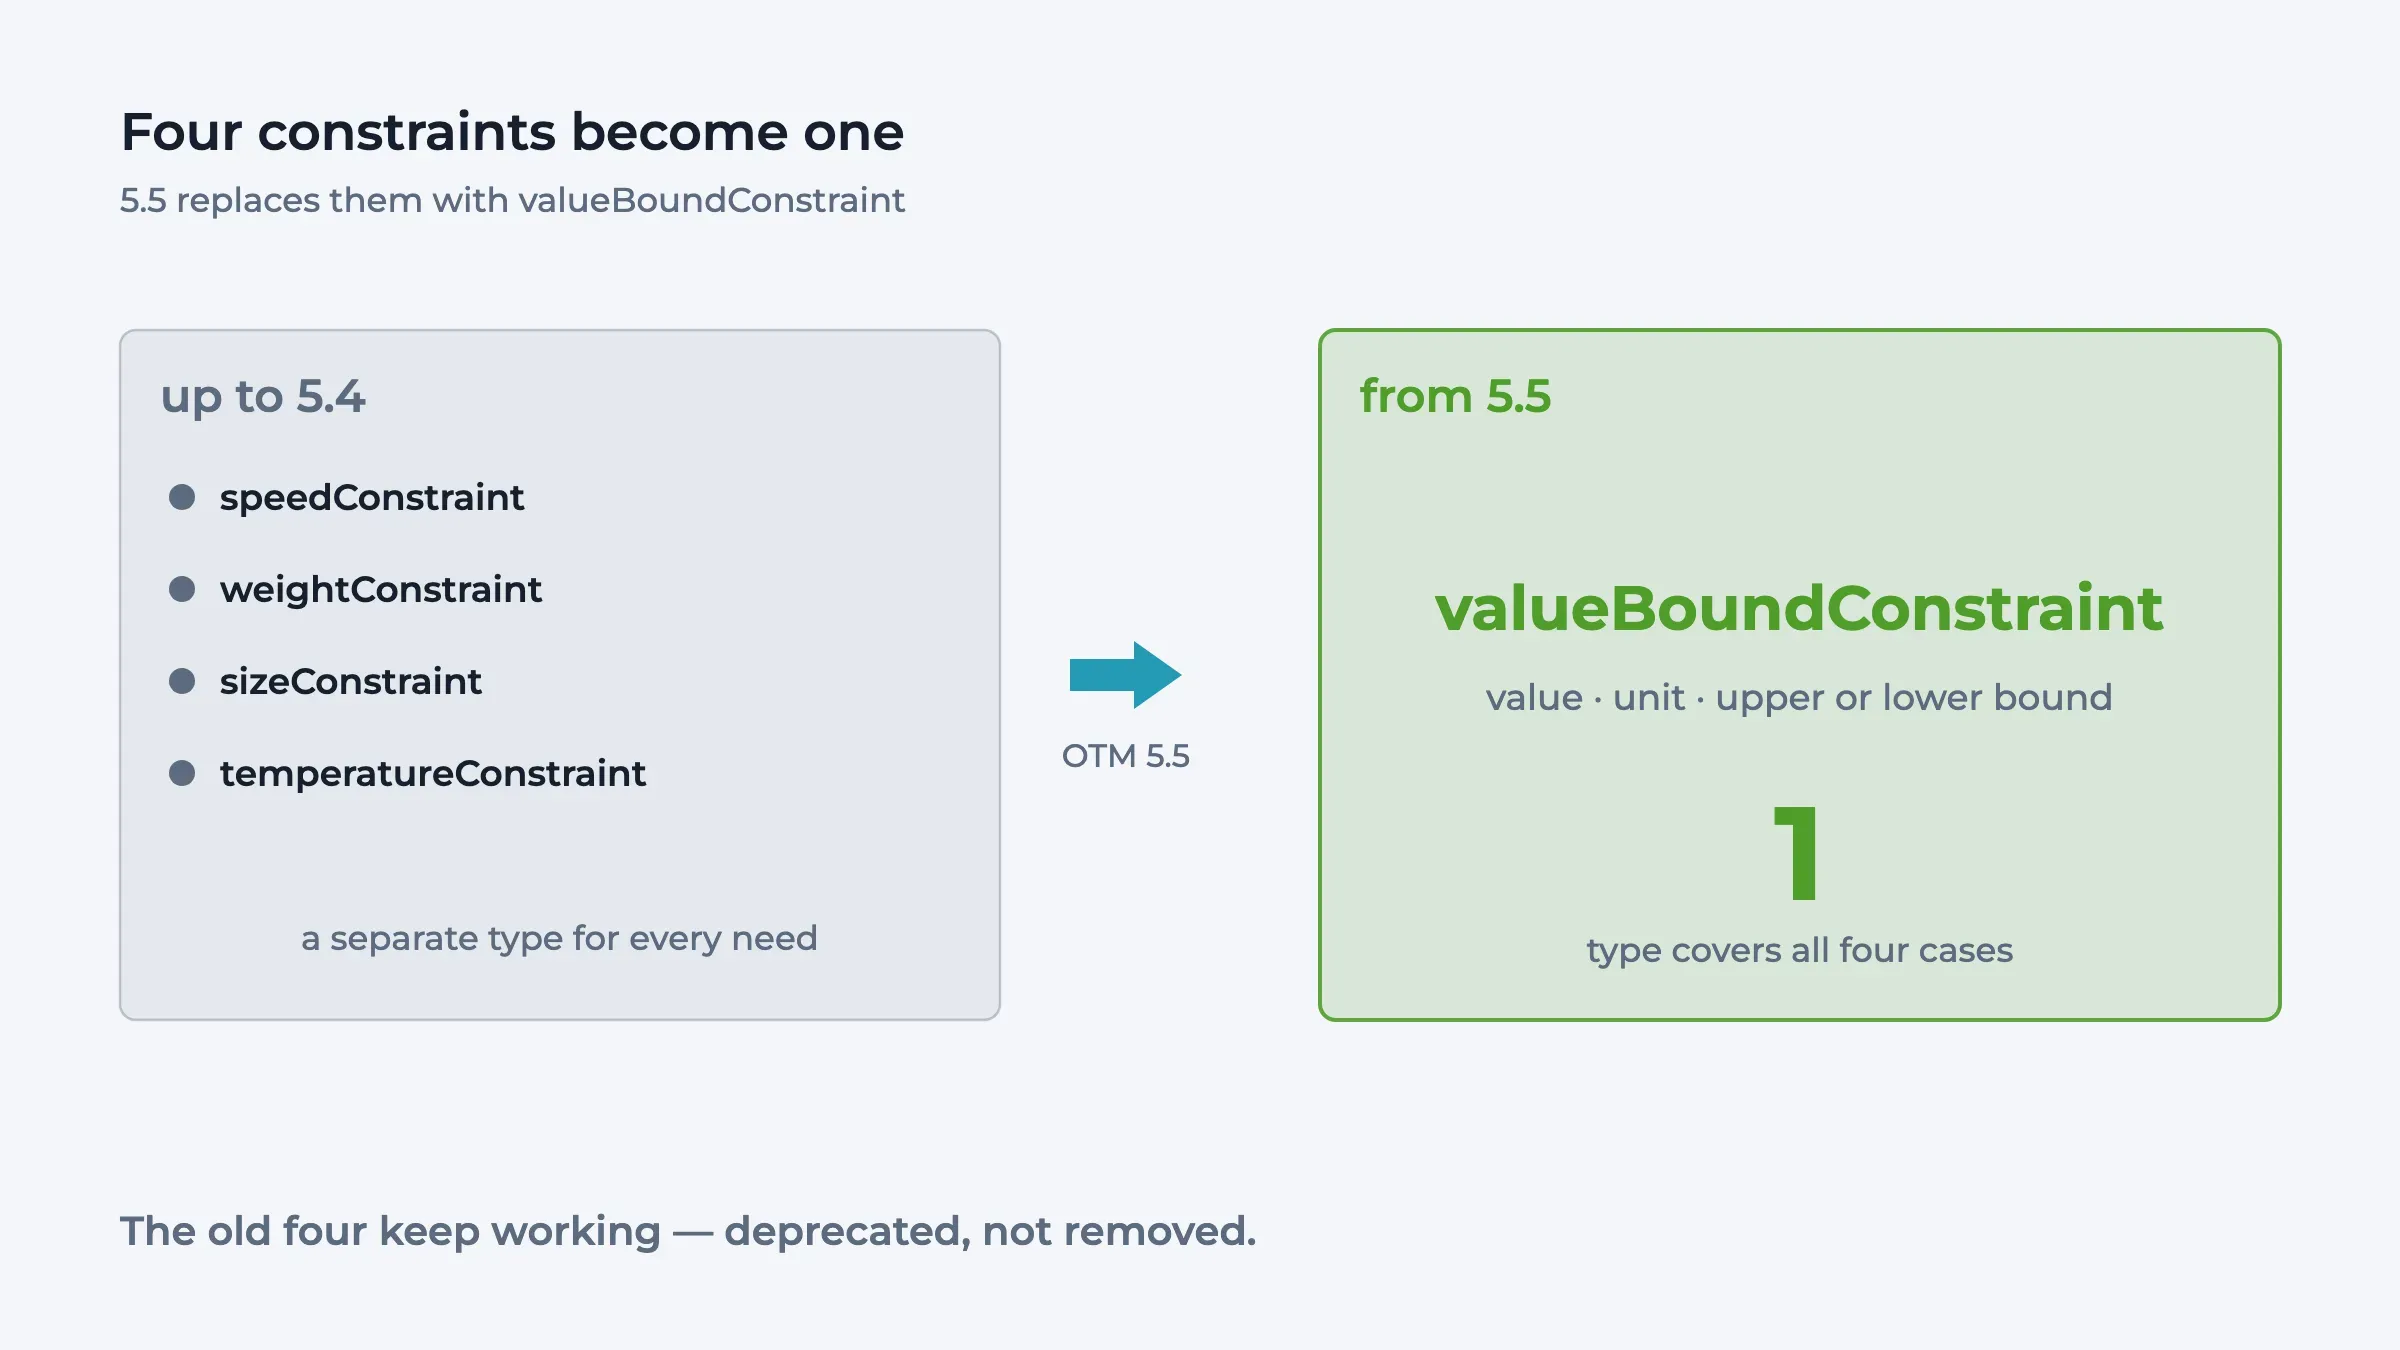2400x1350 pixels.
Task: Click the temperatureConstraint list item text
Action: point(433,773)
